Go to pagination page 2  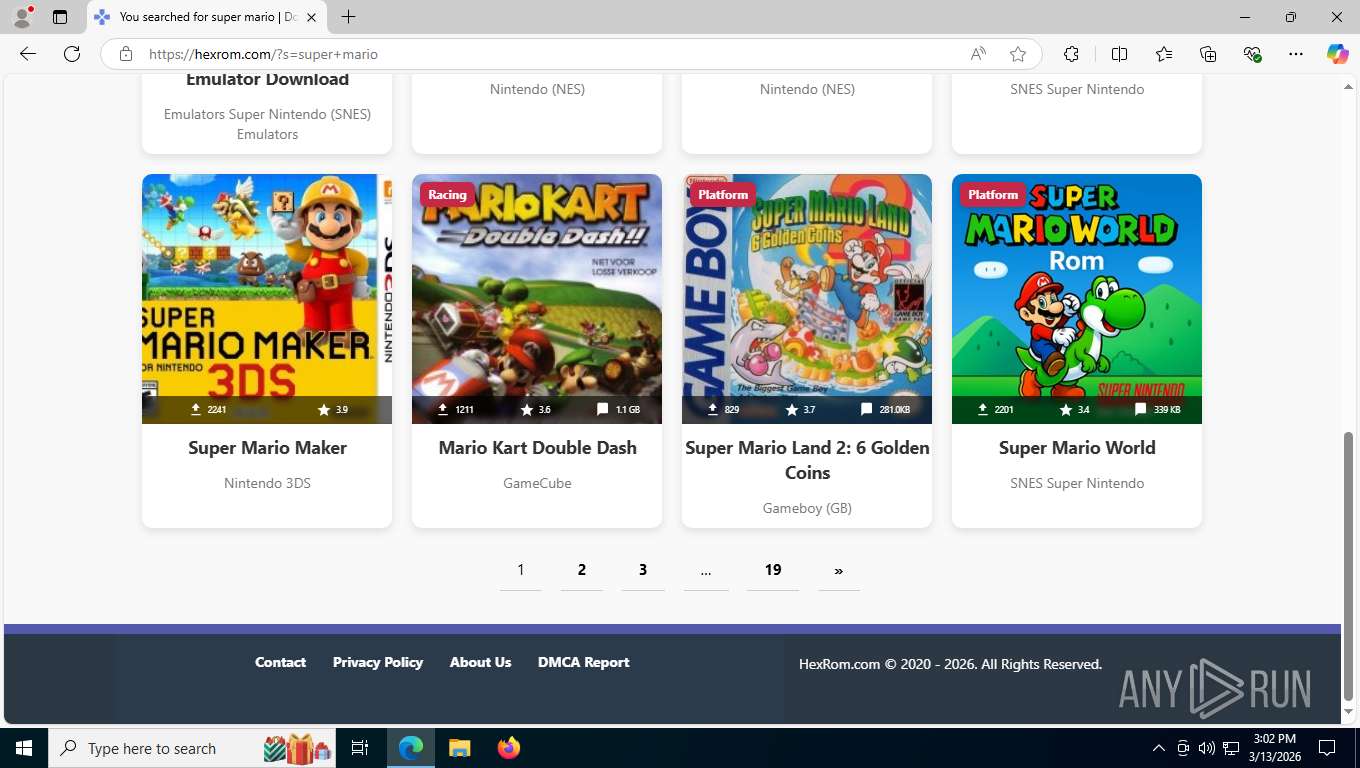[581, 570]
